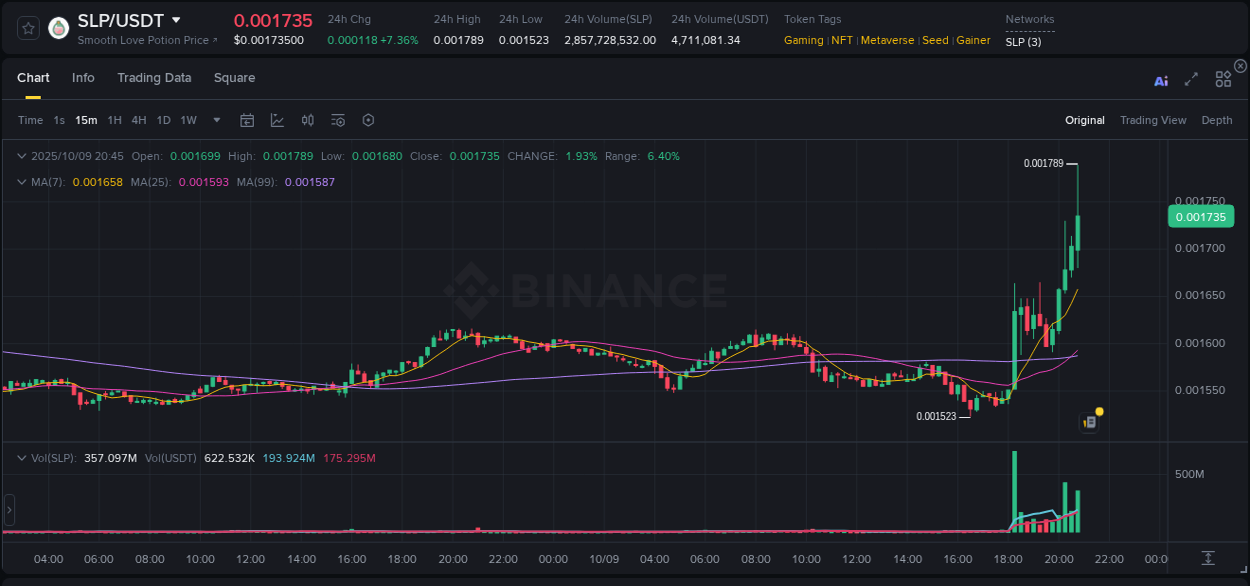
Task: Collapse the MA indicator values row
Action: (21, 181)
